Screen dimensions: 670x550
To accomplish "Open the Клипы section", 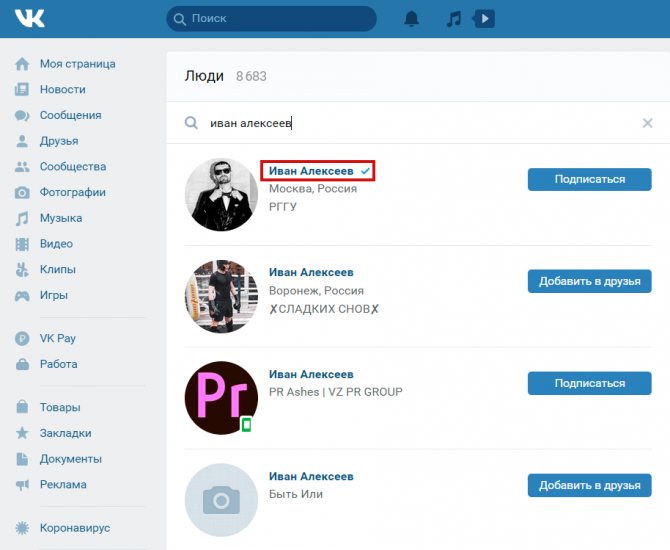I will coord(59,270).
